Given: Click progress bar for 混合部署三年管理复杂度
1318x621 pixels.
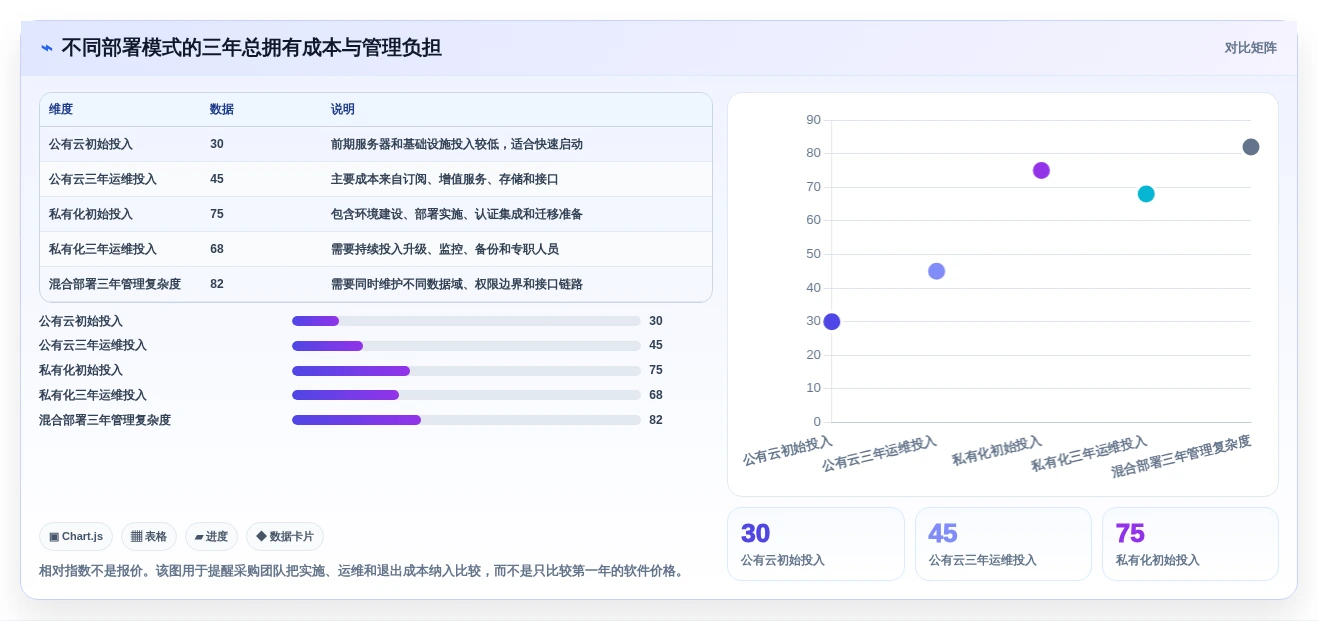Looking at the screenshot, I should point(466,420).
